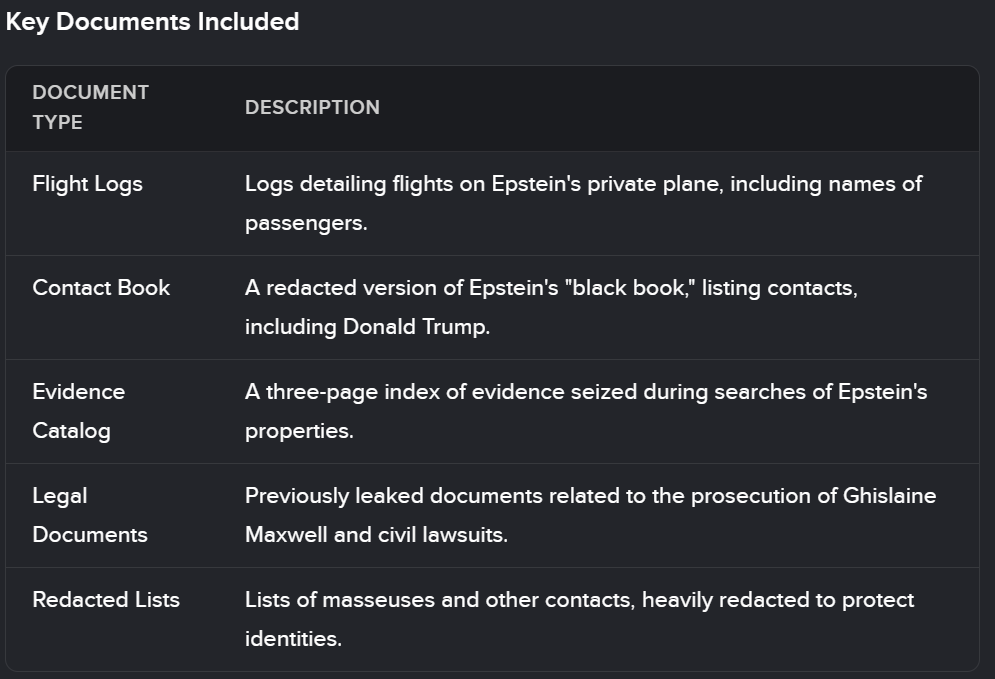Click the three-page index description

(586, 411)
